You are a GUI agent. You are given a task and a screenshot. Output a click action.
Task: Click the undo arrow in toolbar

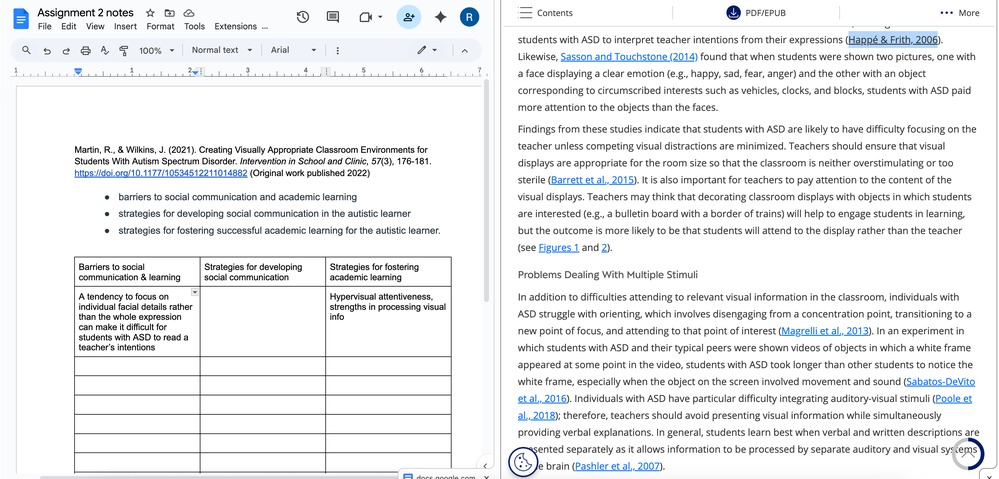coord(47,50)
